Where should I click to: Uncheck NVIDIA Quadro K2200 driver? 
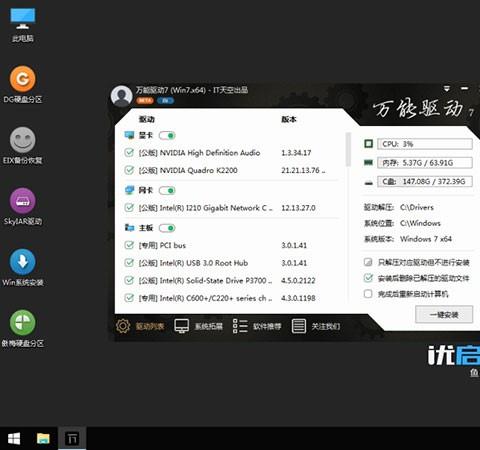129,170
